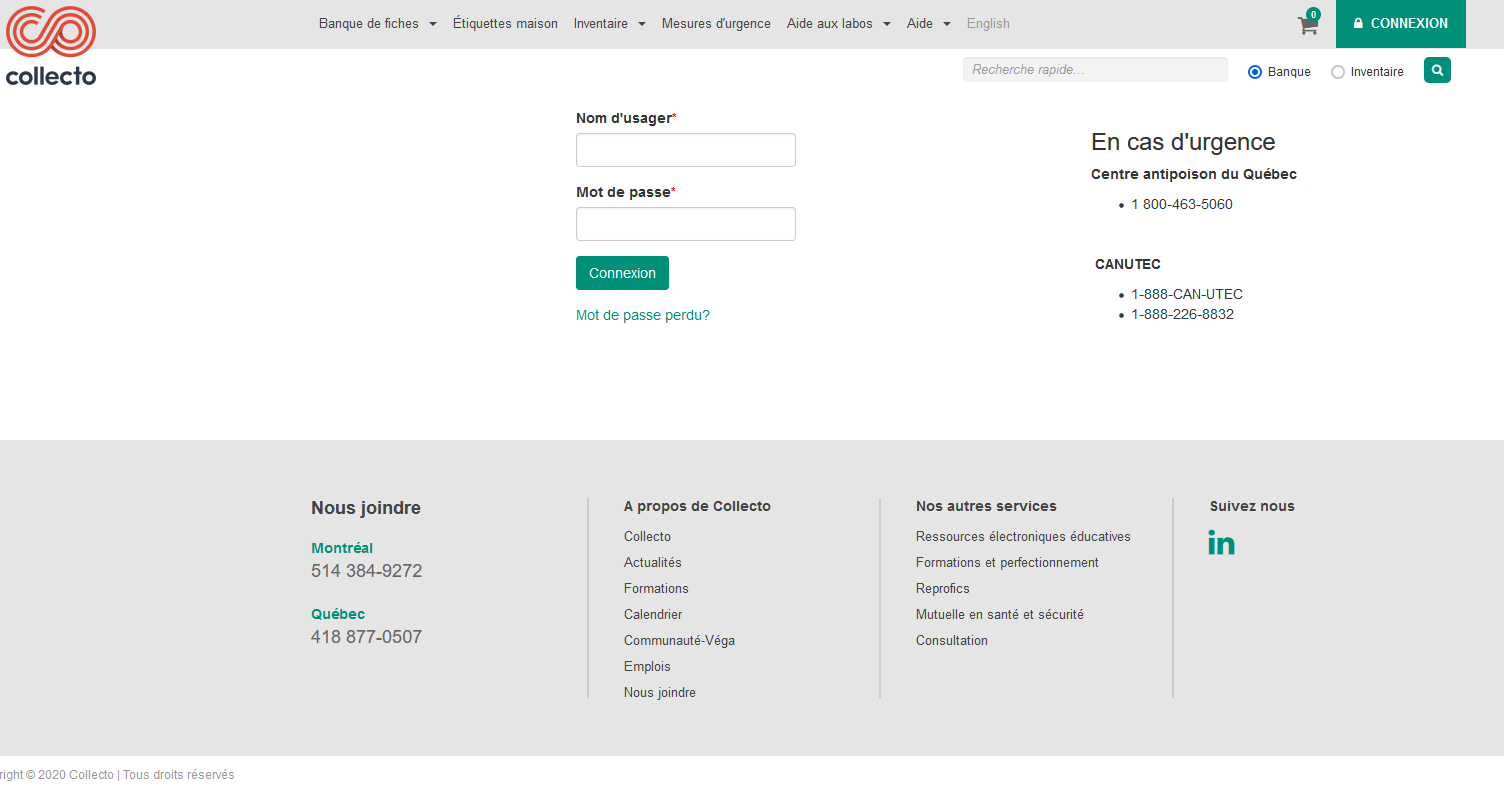This screenshot has width=1504, height=789.
Task: Expand the Aide dropdown menu
Action: pos(929,23)
